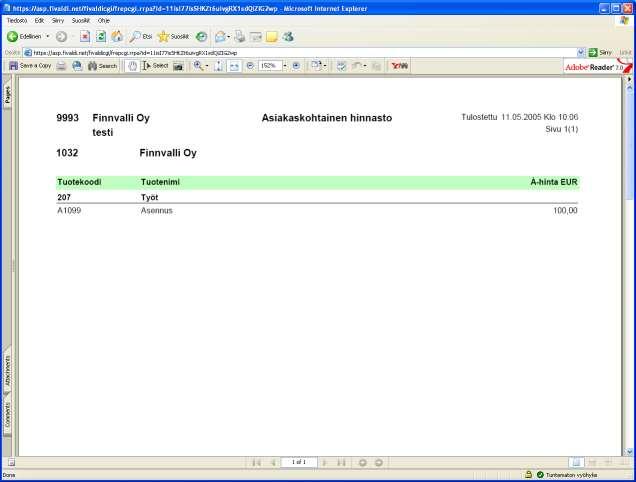Click the padlock icon in status bar
The height and width of the screenshot is (482, 636).
click(529, 474)
